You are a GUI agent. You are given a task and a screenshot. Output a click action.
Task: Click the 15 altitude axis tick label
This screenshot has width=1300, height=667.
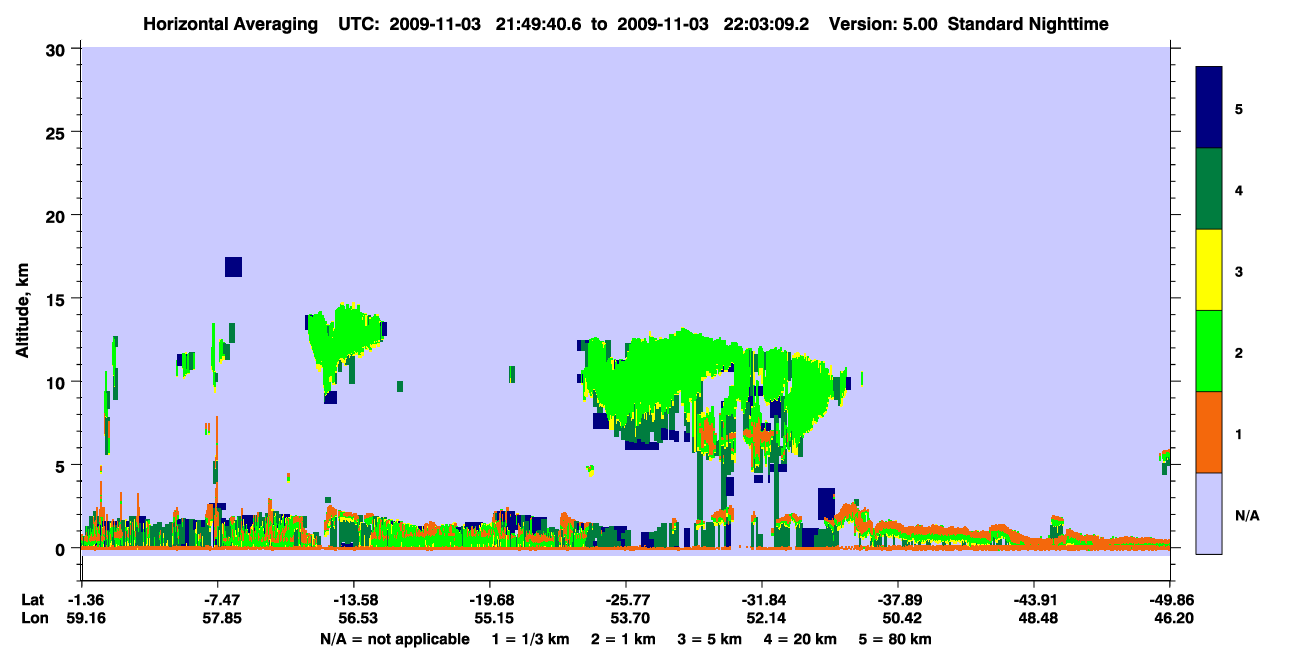pyautogui.click(x=57, y=299)
